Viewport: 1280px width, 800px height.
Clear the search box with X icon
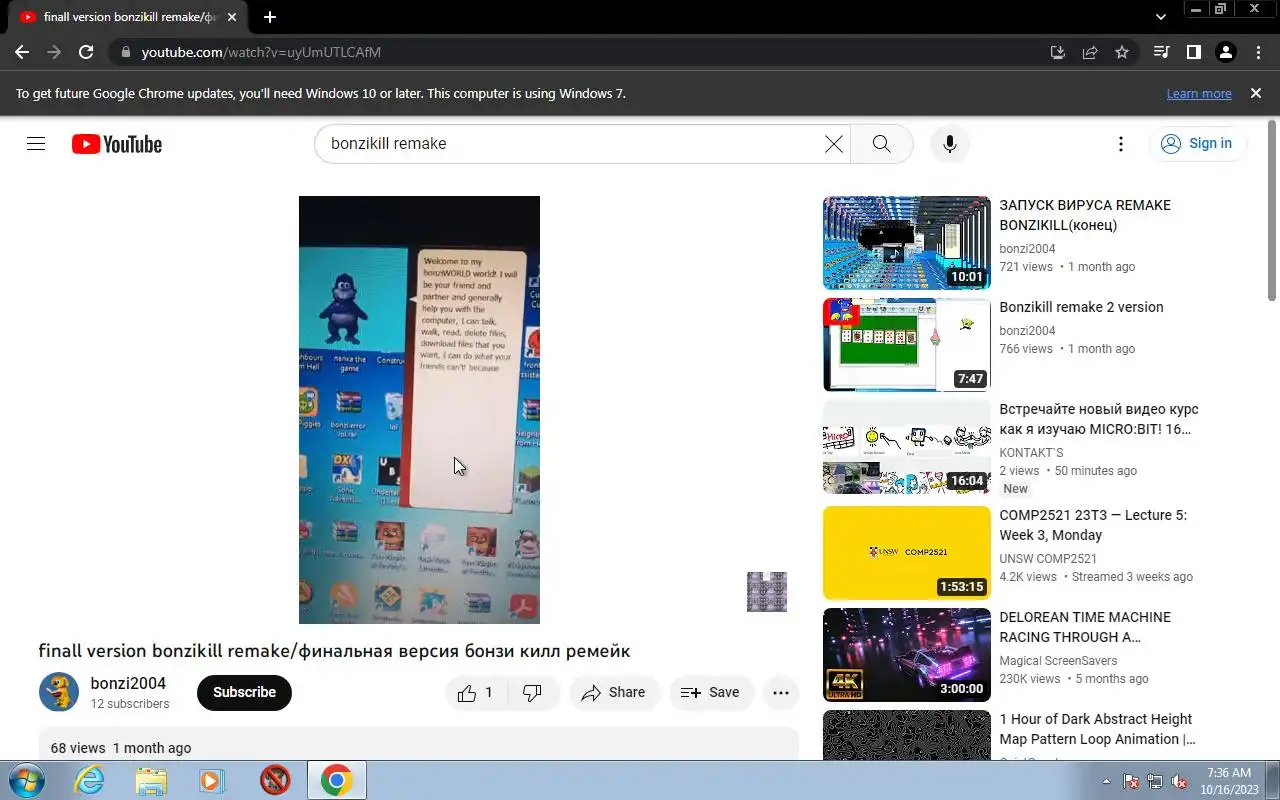(833, 144)
